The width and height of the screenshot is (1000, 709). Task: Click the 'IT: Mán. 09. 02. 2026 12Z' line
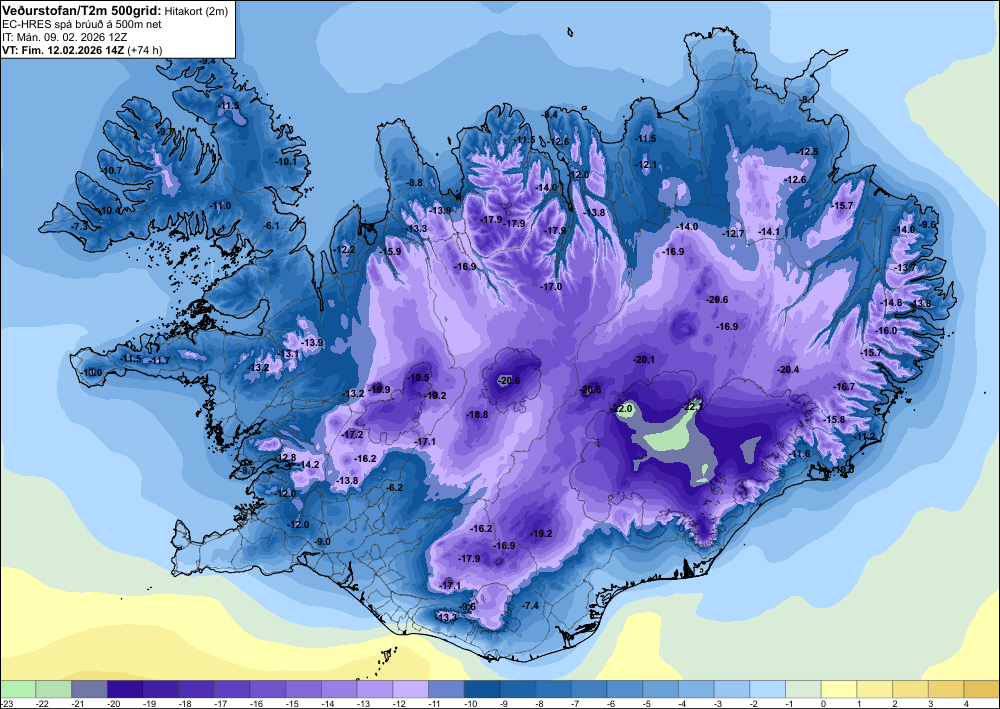64,37
